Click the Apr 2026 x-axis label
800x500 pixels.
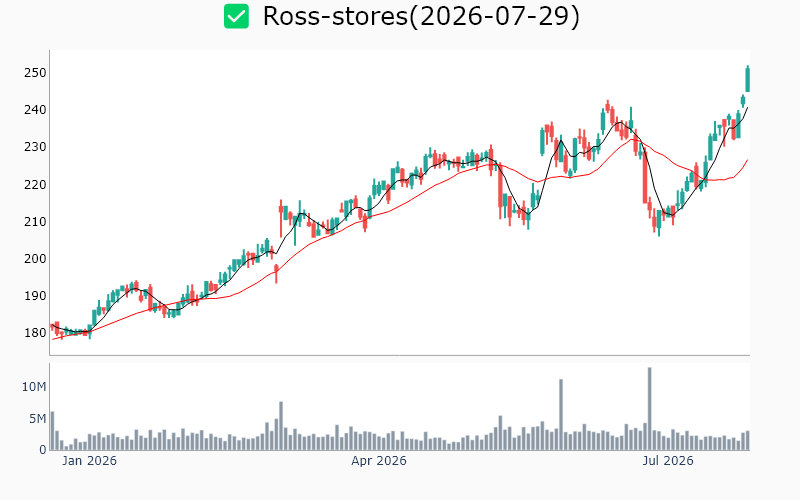pyautogui.click(x=379, y=461)
